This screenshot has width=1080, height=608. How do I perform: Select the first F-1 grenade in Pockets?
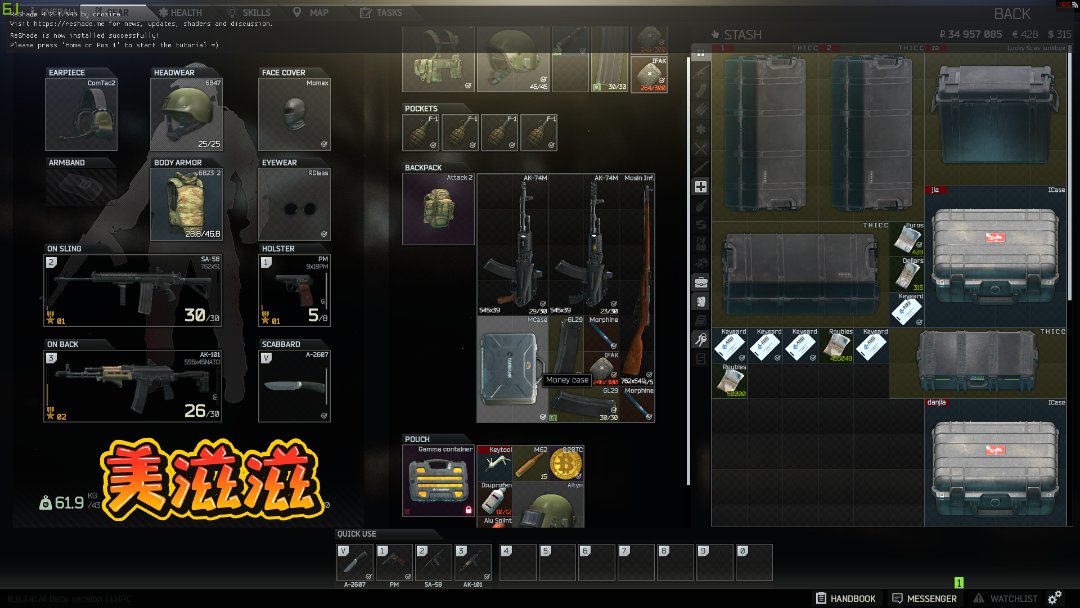420,132
